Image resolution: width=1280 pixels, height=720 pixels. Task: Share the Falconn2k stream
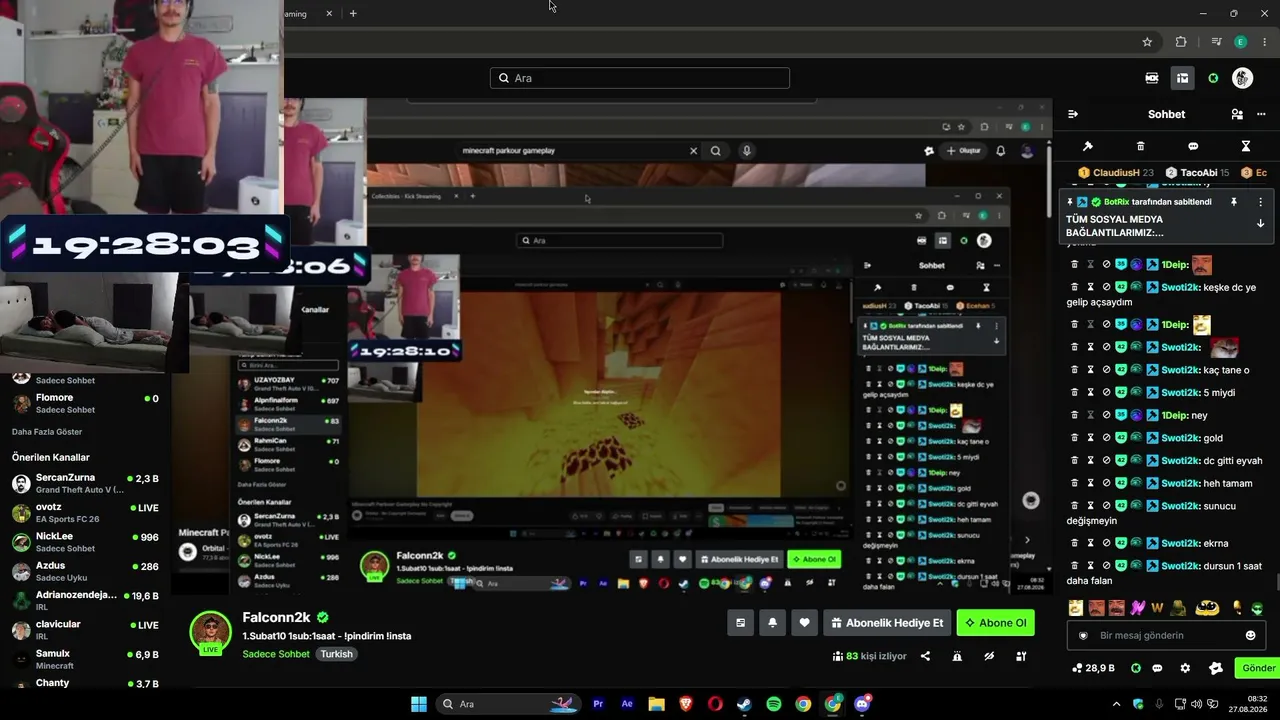[925, 656]
